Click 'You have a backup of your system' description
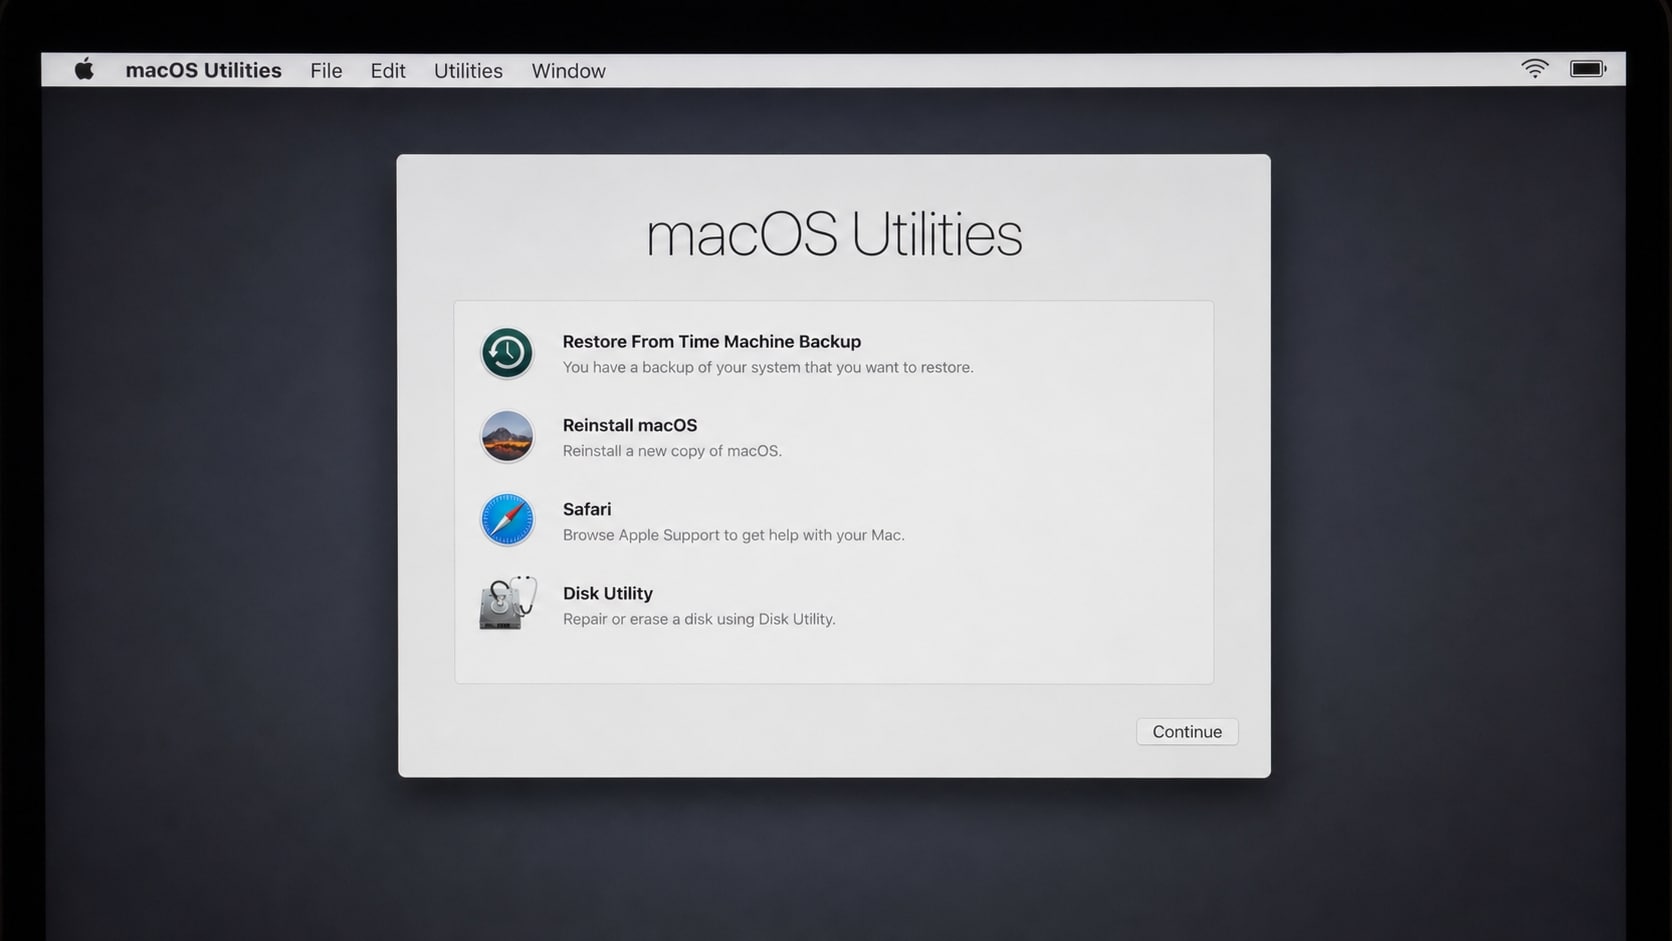1672x941 pixels. point(768,368)
